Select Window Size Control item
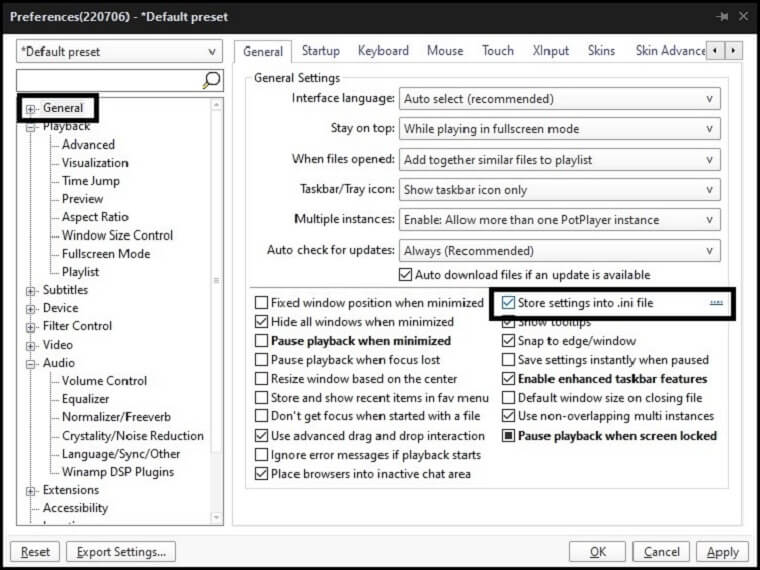 tap(117, 236)
